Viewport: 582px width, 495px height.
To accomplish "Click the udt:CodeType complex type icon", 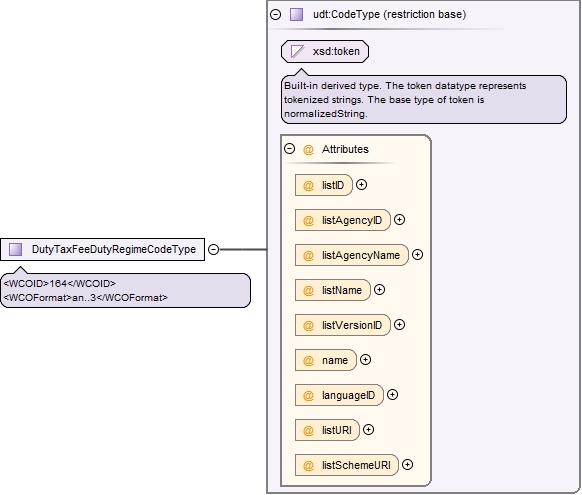I will click(296, 14).
